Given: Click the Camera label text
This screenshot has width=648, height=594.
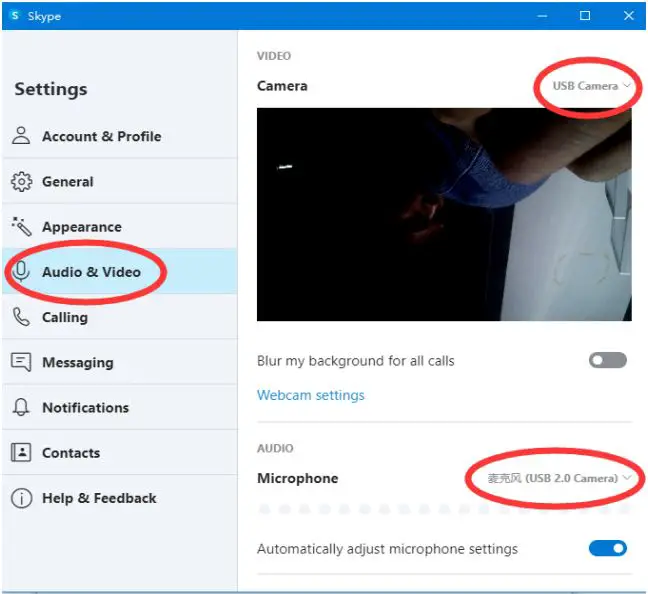Looking at the screenshot, I should point(282,86).
